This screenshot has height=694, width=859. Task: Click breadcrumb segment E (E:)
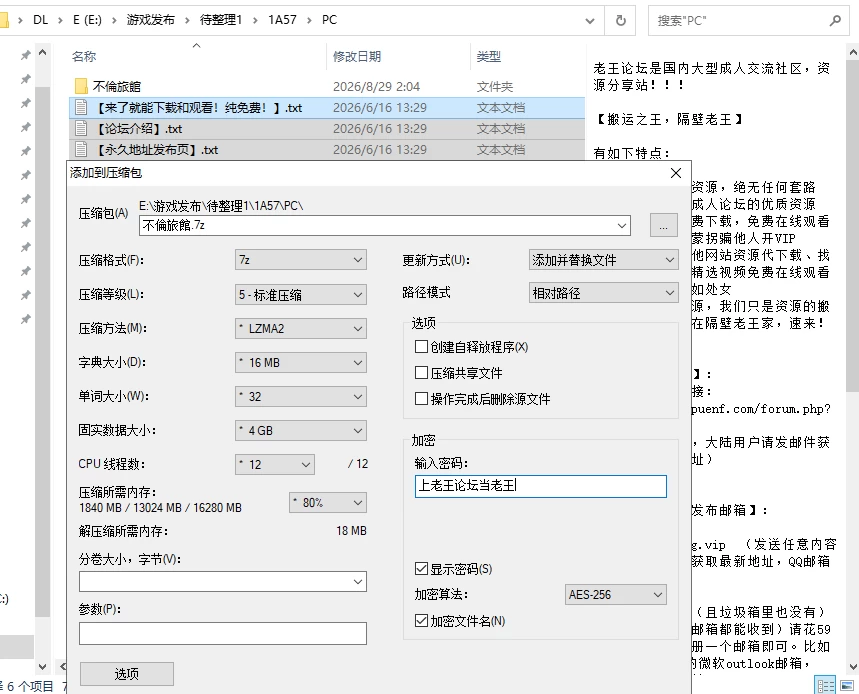(x=87, y=20)
